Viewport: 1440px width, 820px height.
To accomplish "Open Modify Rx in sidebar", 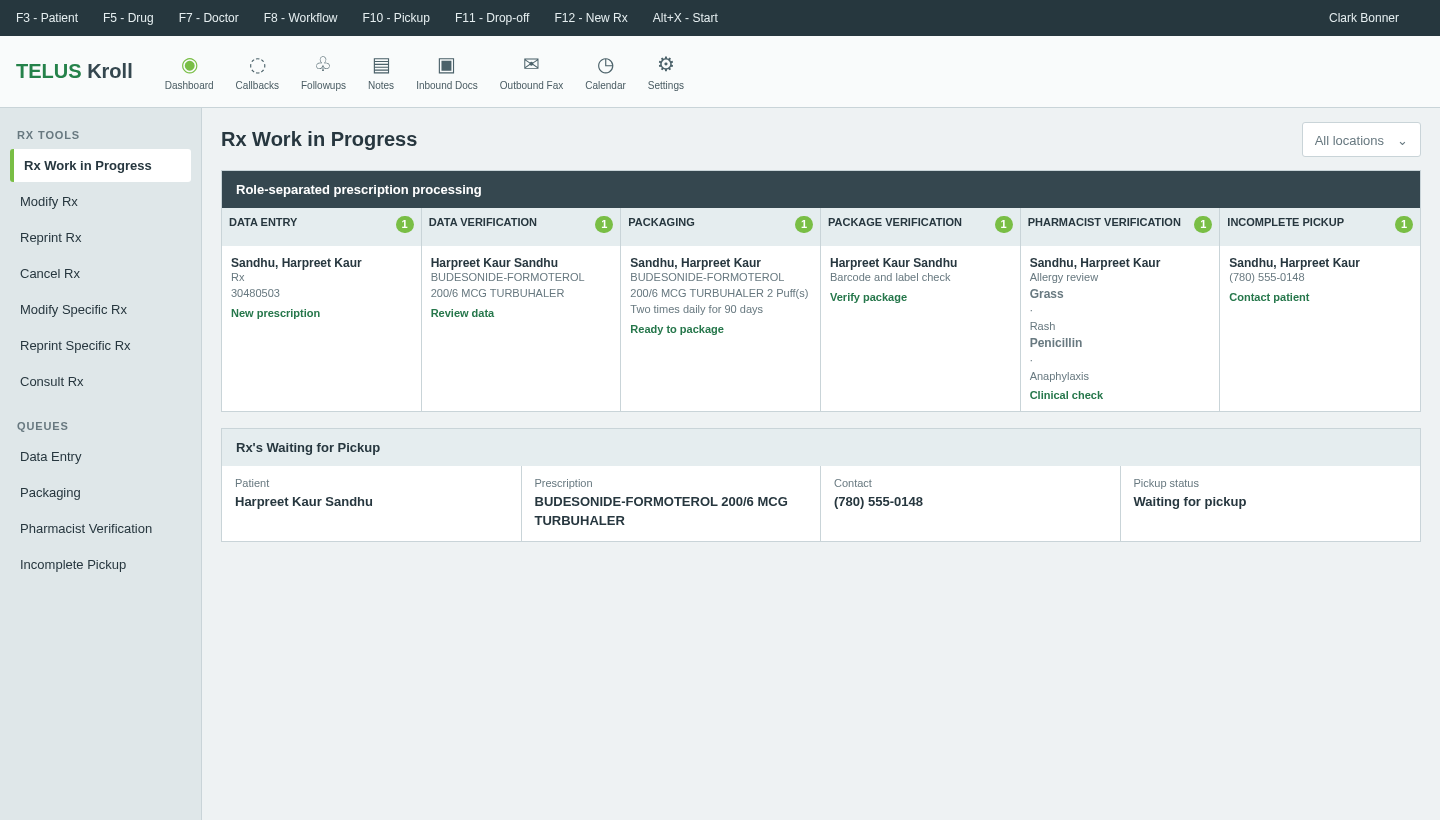I will [x=101, y=202].
